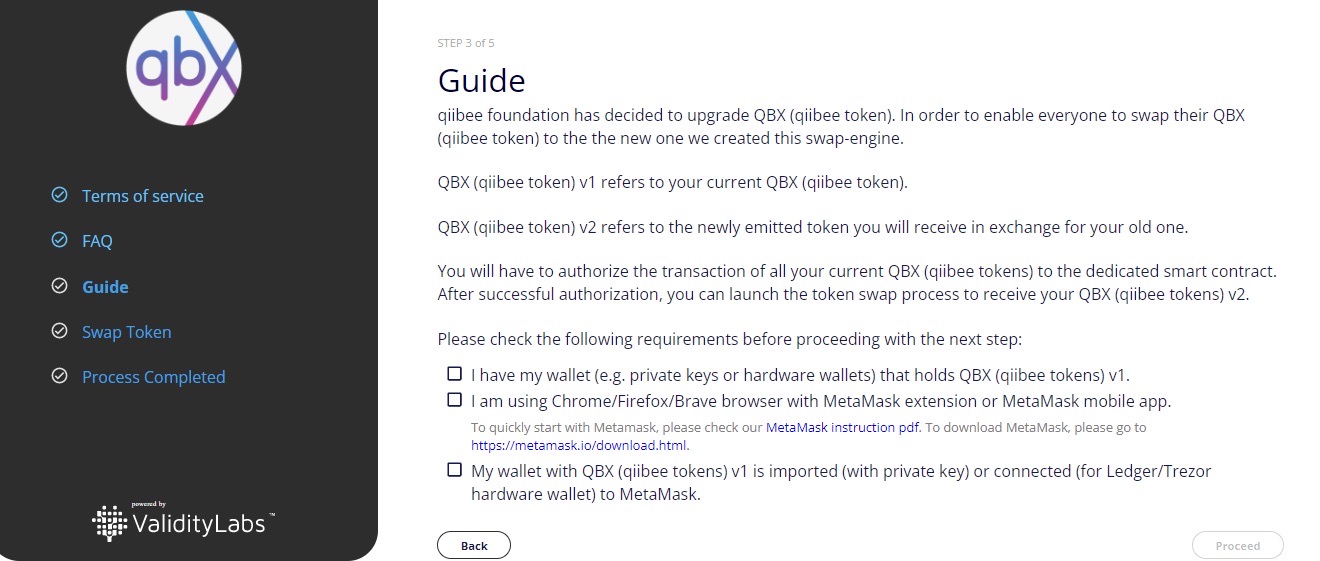Click the Back button
The image size is (1320, 561).
(x=474, y=545)
